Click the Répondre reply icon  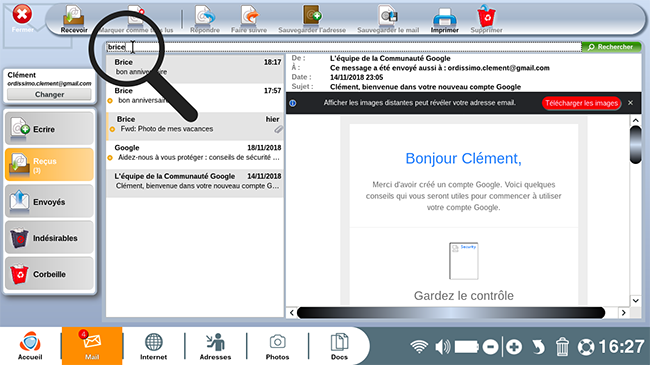(205, 19)
